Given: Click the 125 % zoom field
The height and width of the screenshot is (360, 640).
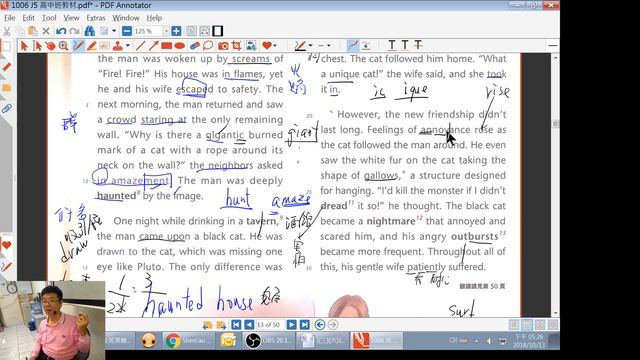Looking at the screenshot, I should point(147,31).
